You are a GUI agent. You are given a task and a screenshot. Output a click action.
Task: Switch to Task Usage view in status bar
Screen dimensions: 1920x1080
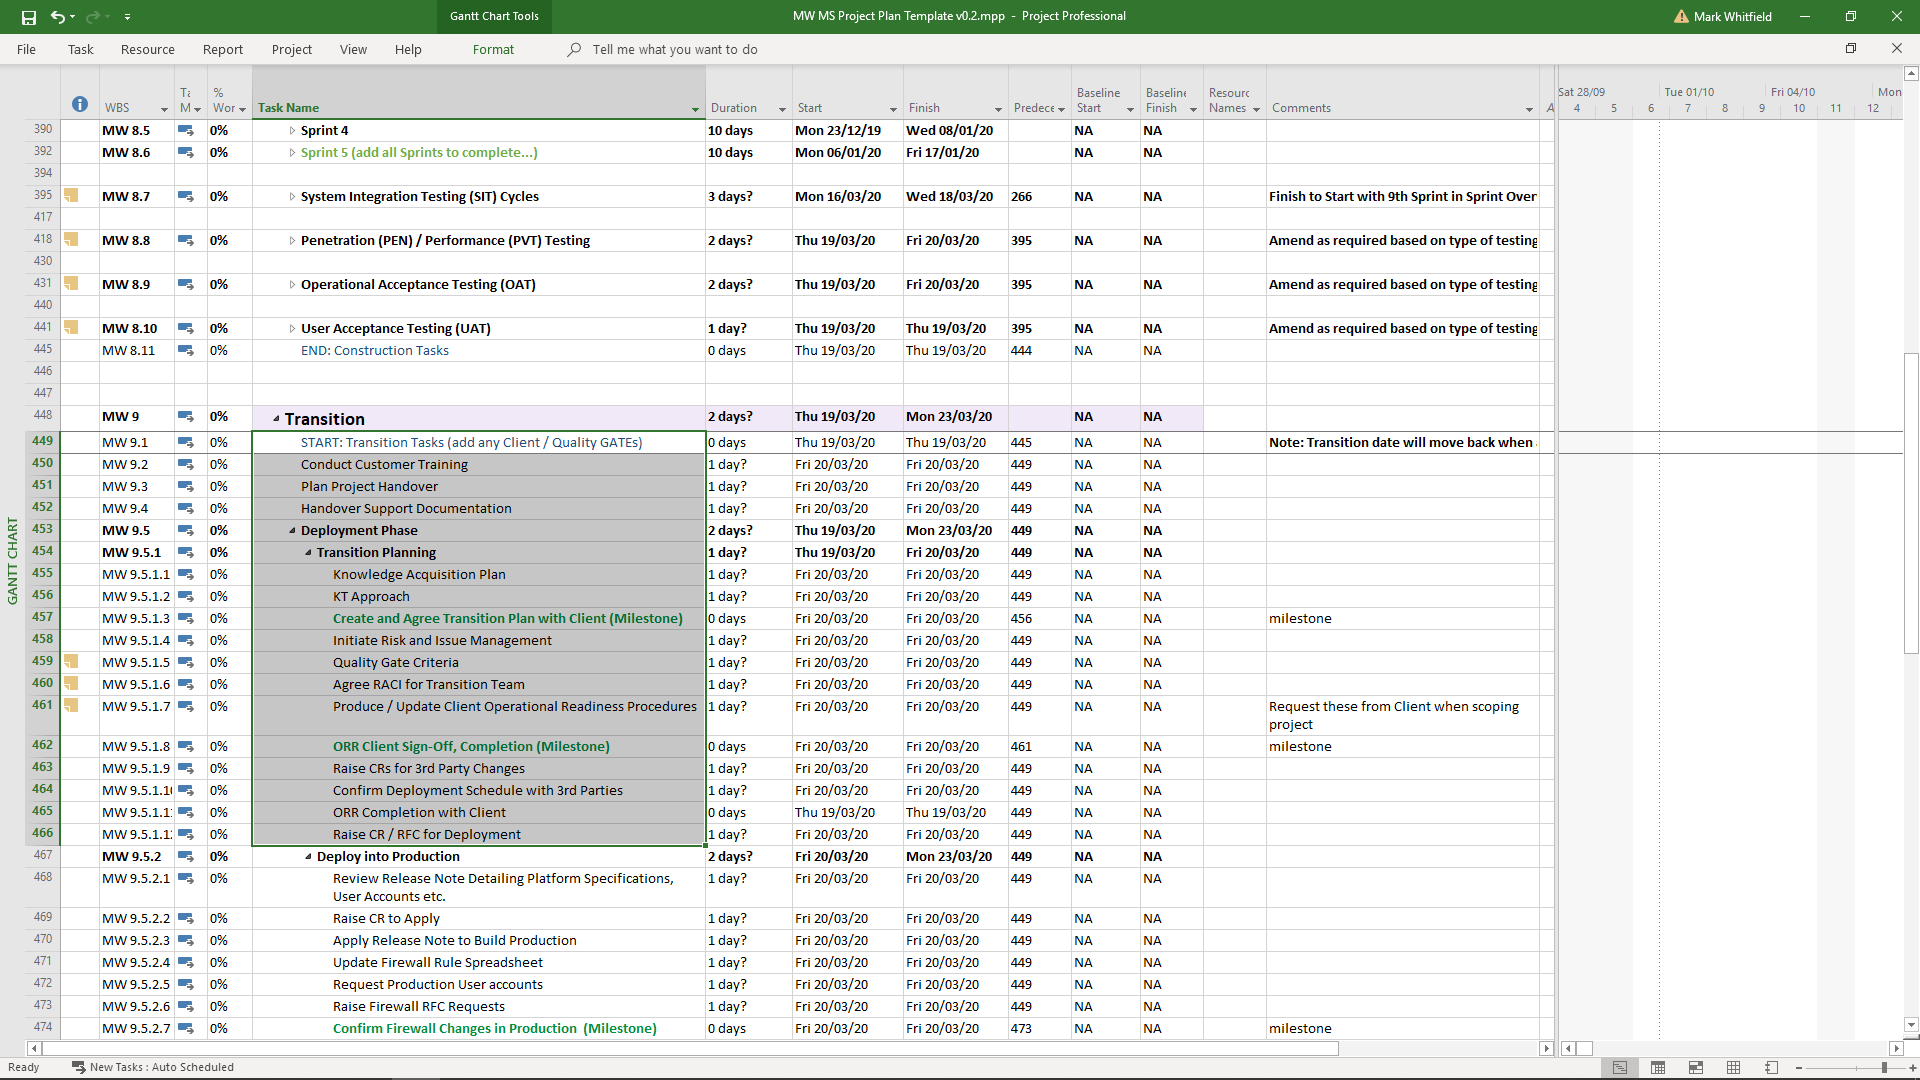pyautogui.click(x=1658, y=1067)
